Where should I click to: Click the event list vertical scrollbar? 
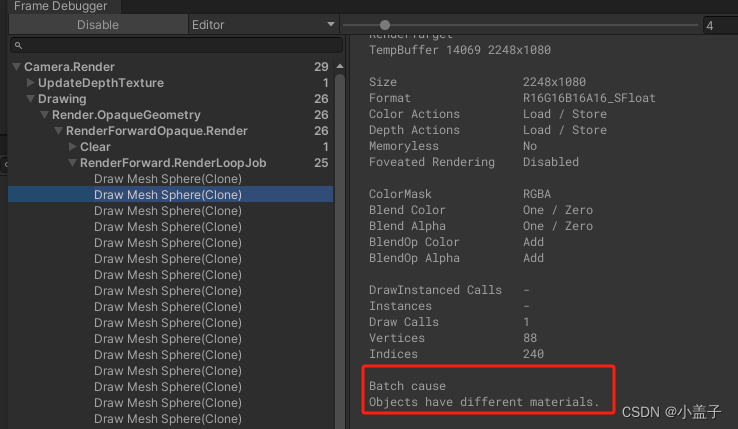(340, 250)
